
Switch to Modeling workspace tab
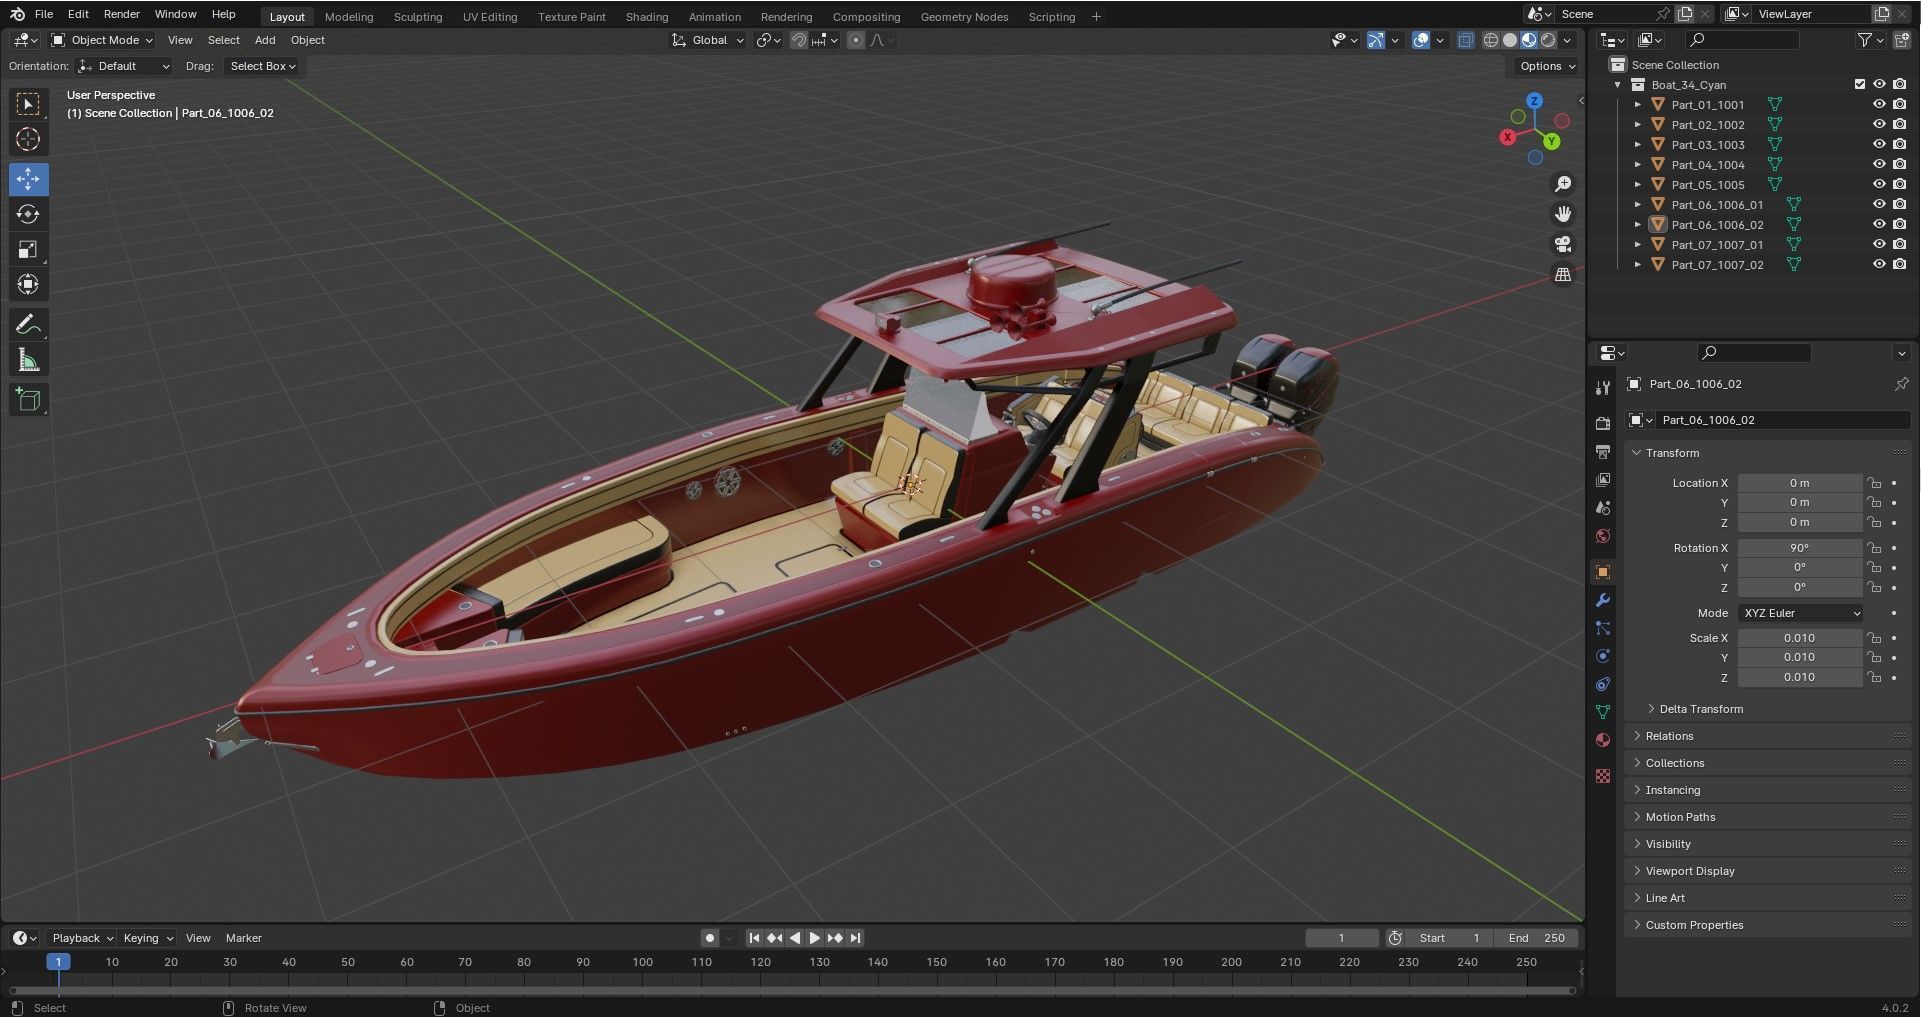point(349,17)
